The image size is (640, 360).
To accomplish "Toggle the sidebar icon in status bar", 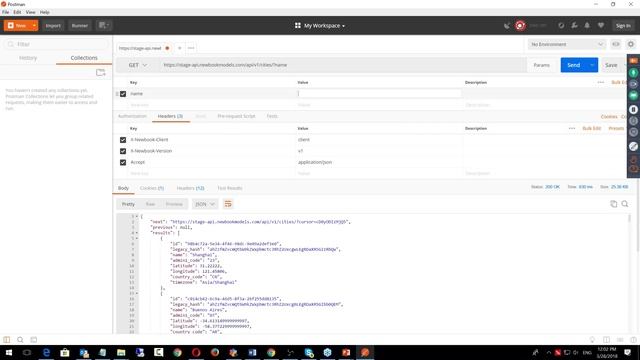I will (7, 340).
